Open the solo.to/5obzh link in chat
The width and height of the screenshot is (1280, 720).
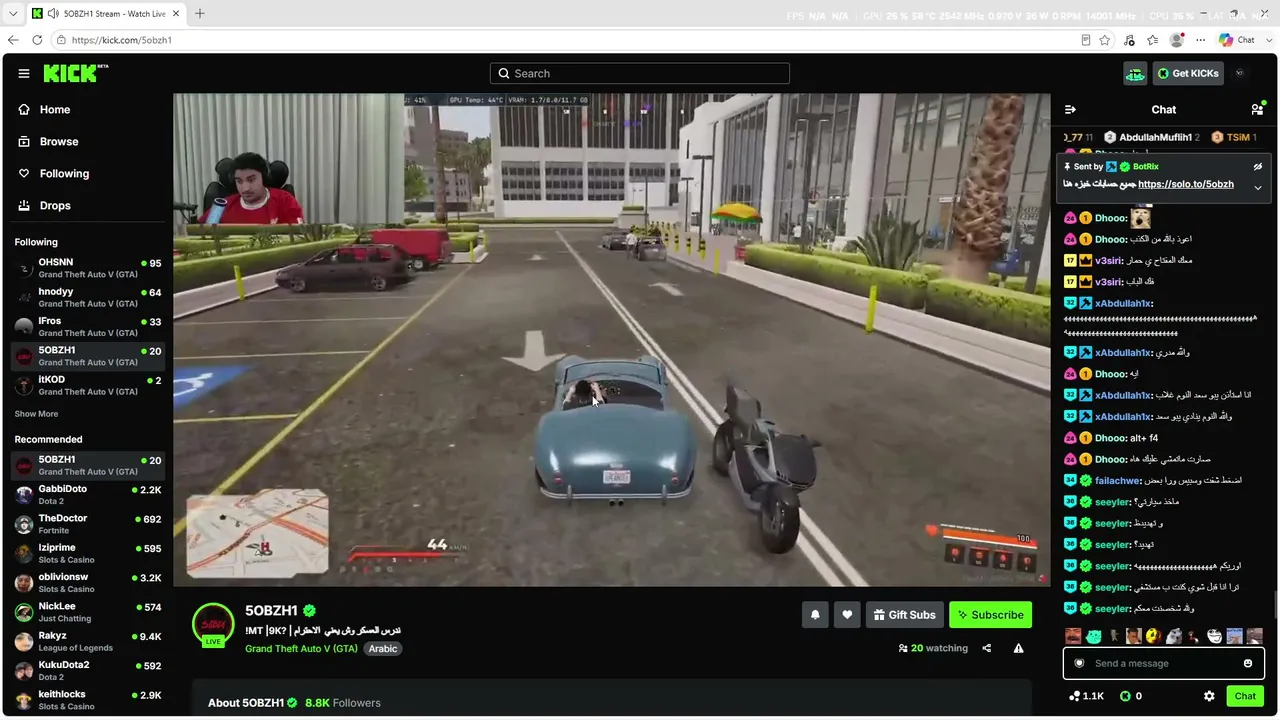tap(1186, 184)
